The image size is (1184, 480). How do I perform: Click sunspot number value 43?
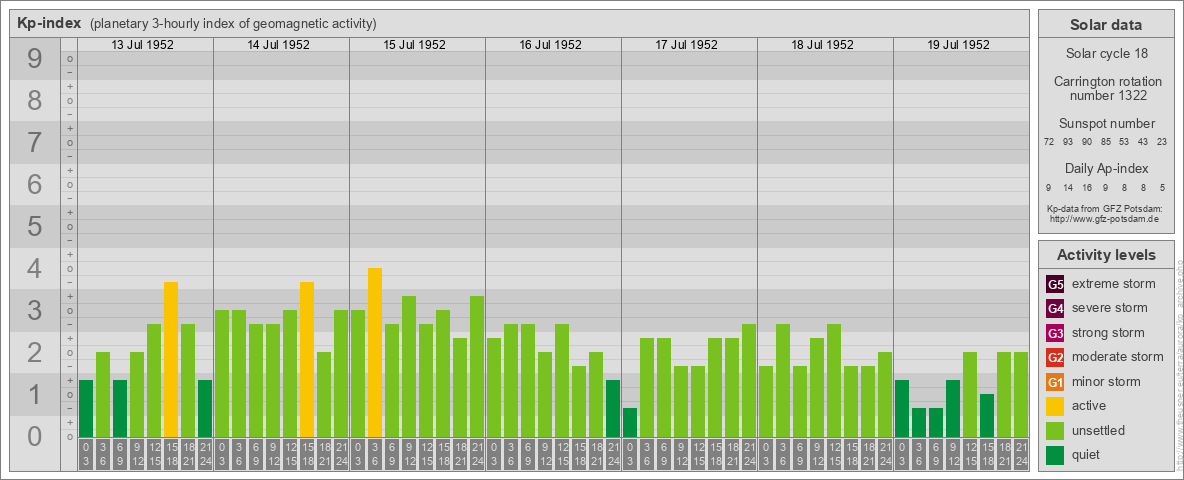[x=1143, y=142]
